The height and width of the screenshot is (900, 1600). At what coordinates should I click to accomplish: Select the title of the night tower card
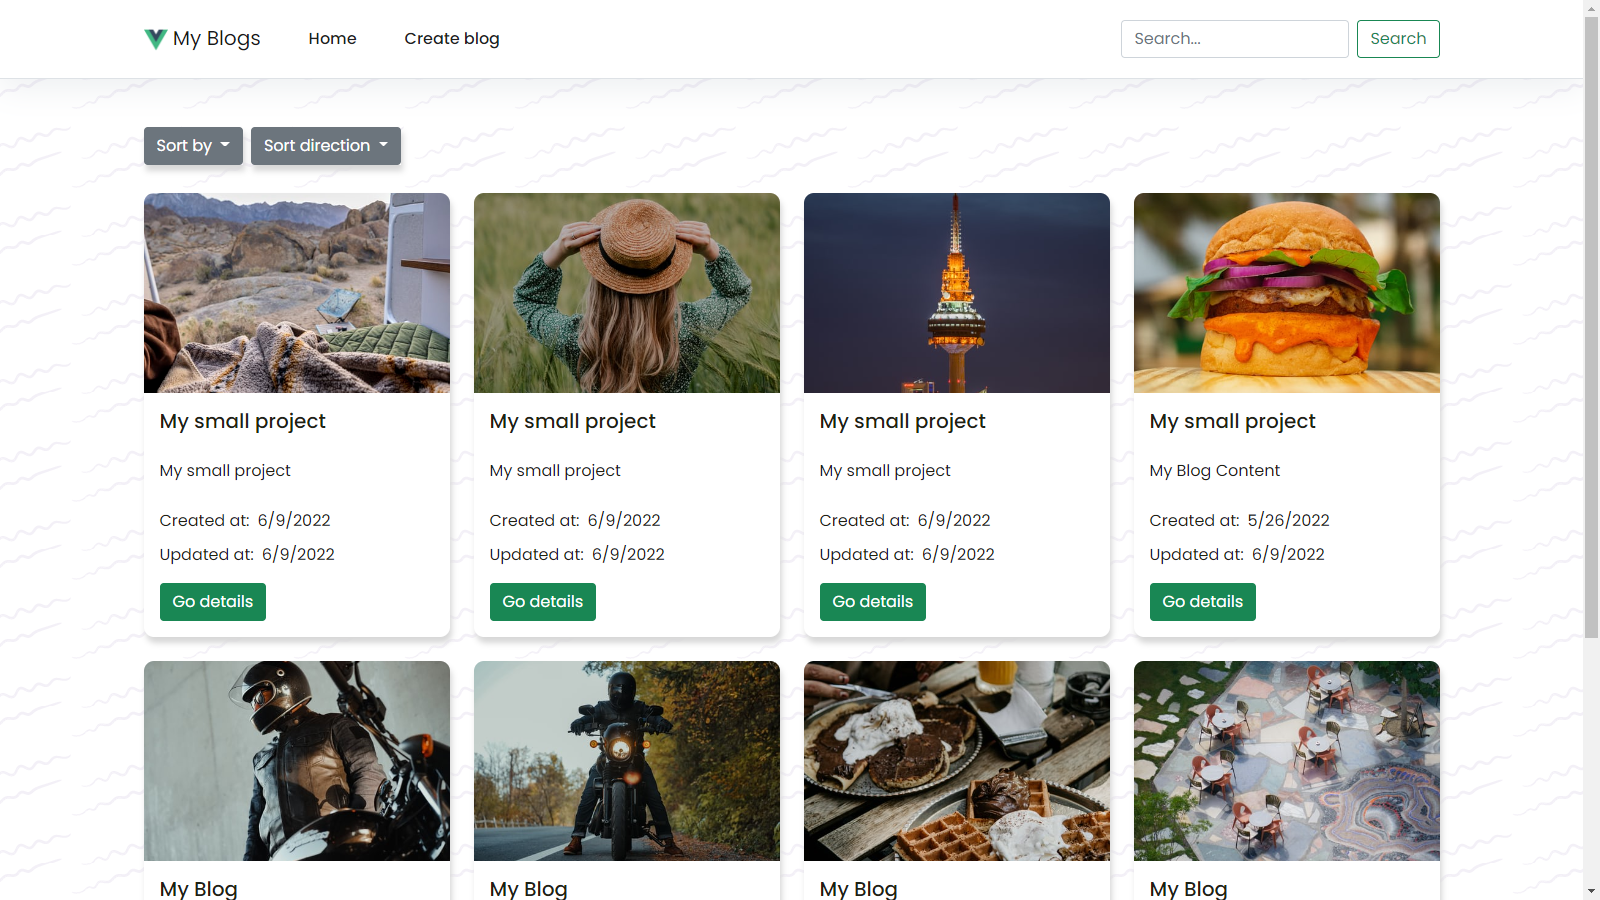click(x=903, y=422)
